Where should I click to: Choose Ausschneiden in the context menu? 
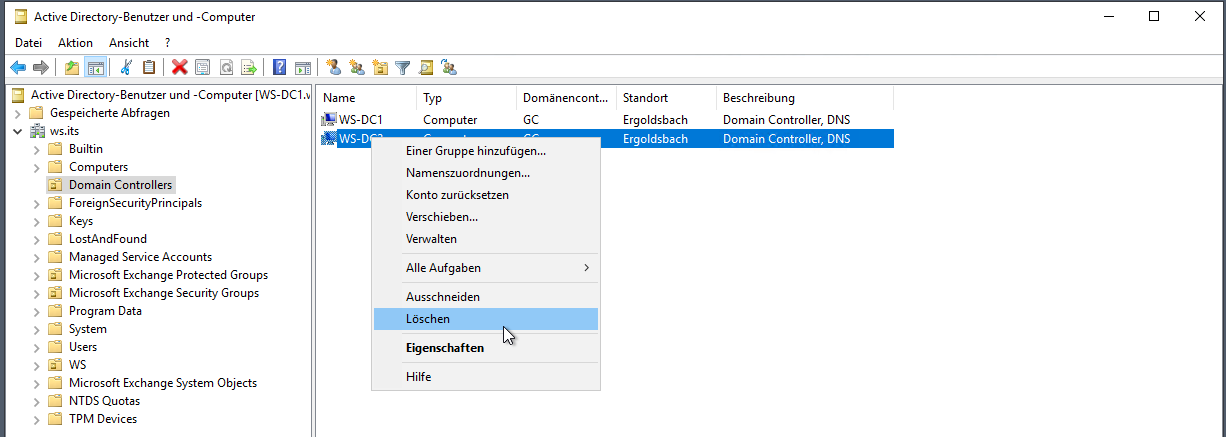(485, 297)
